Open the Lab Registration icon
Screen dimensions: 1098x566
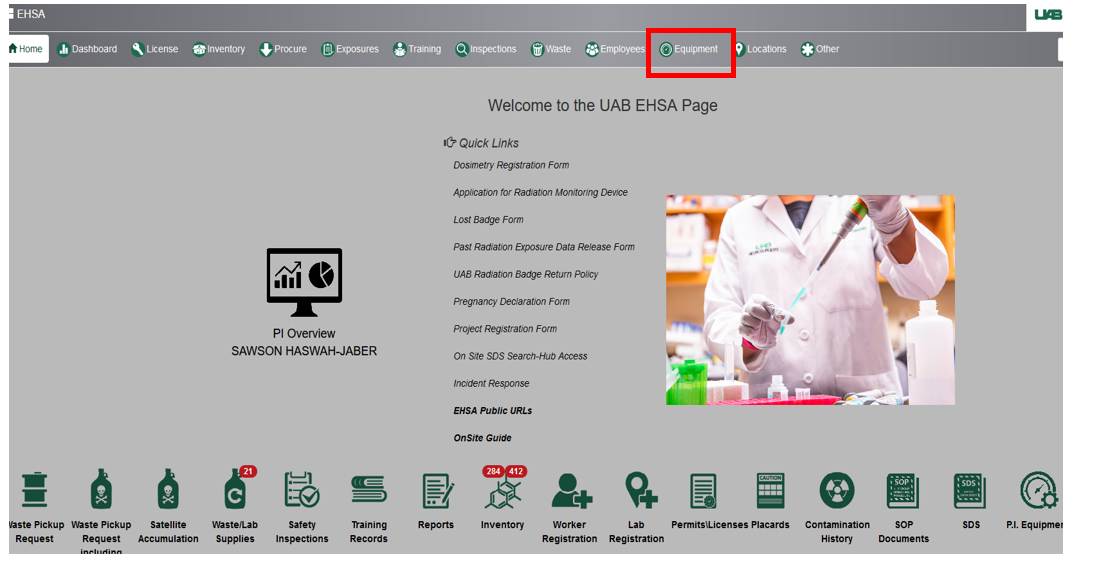coord(637,491)
